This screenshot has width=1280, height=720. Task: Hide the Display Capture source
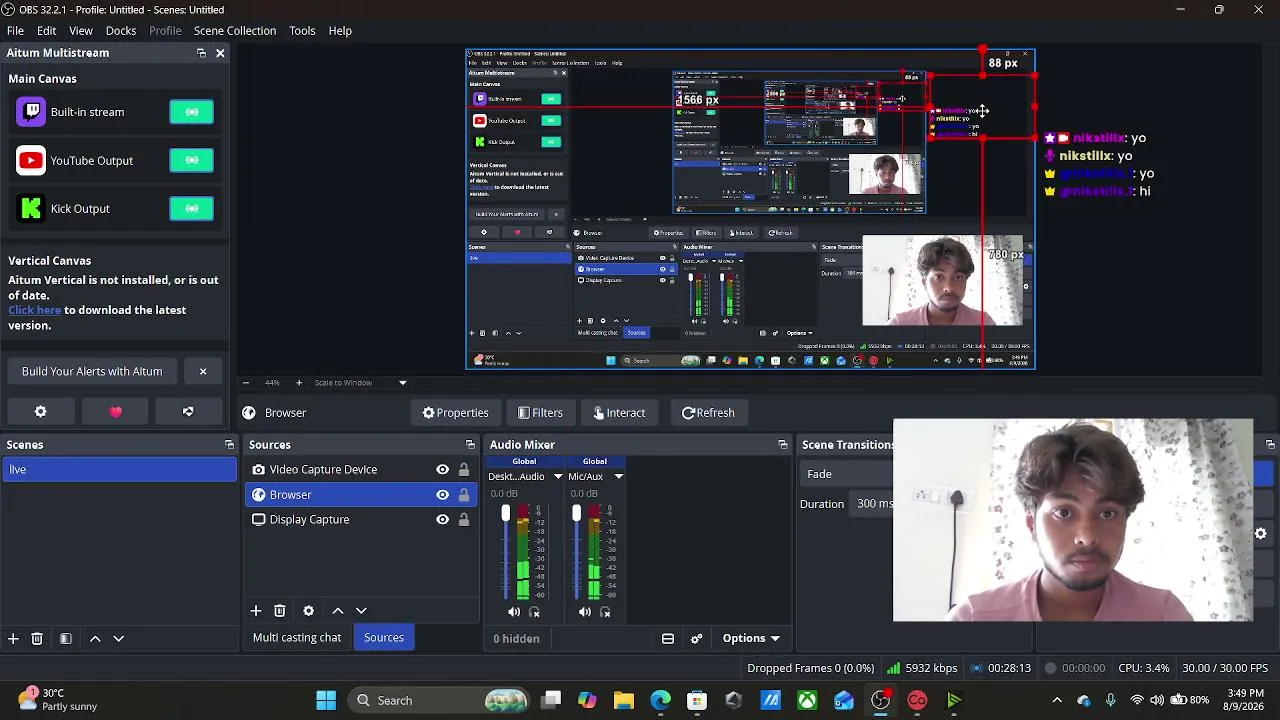coord(442,519)
